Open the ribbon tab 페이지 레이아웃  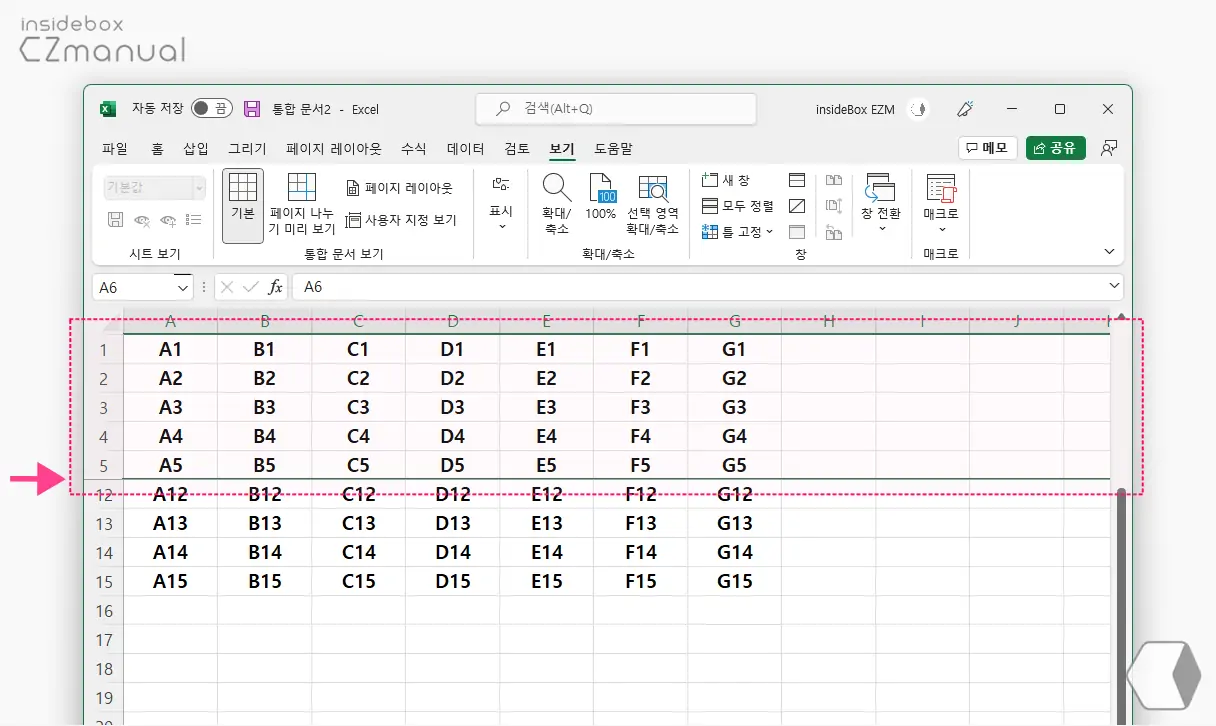tap(334, 149)
